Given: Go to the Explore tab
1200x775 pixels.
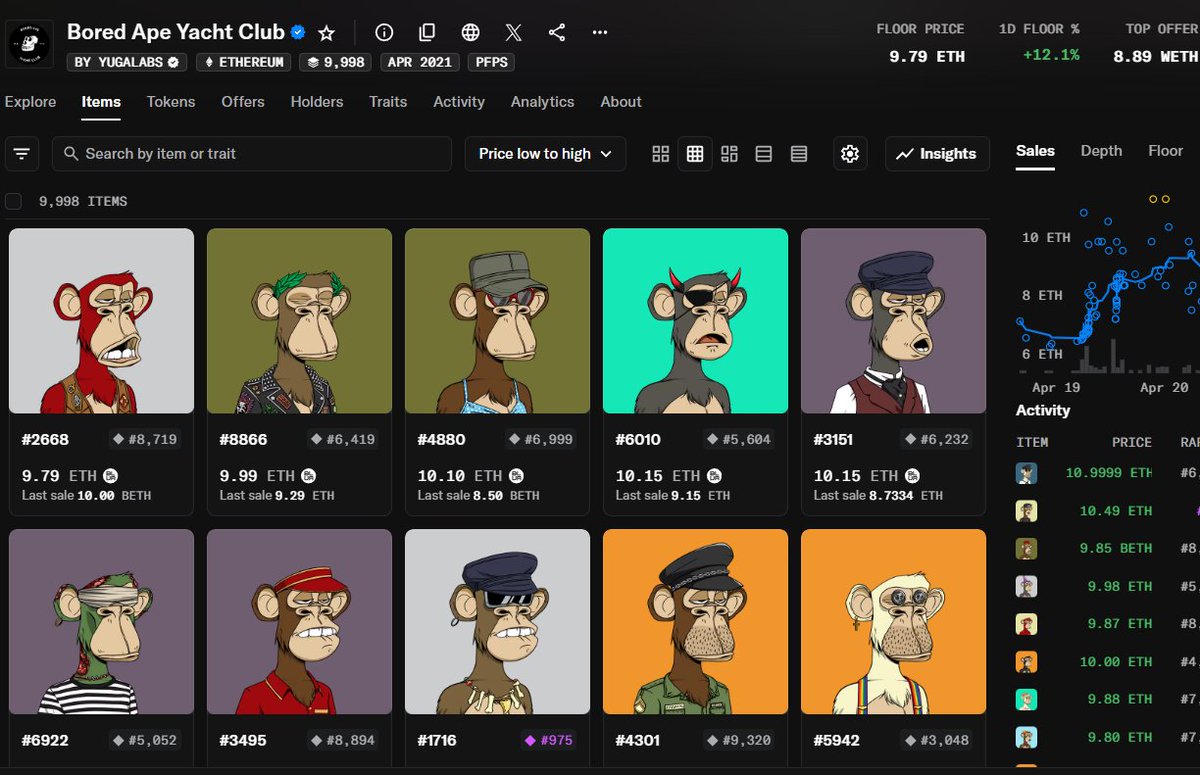Looking at the screenshot, I should pyautogui.click(x=30, y=102).
